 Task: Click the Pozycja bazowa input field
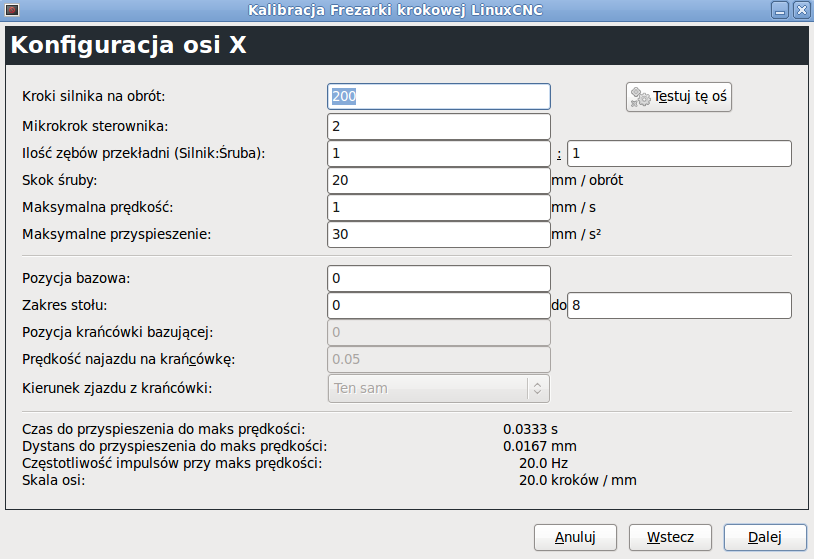[x=439, y=278]
